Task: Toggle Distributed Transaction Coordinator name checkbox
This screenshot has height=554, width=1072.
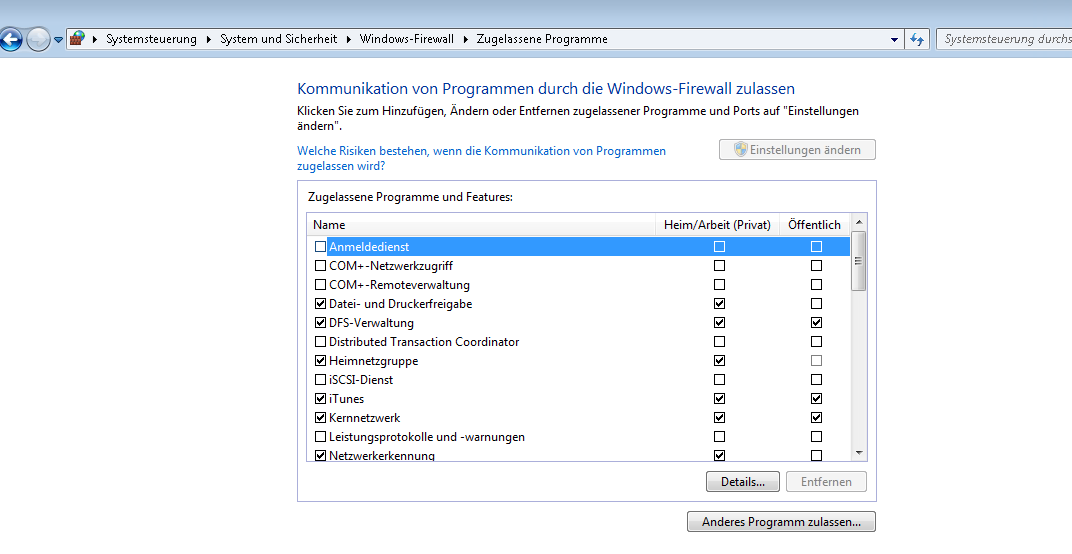Action: (x=320, y=341)
